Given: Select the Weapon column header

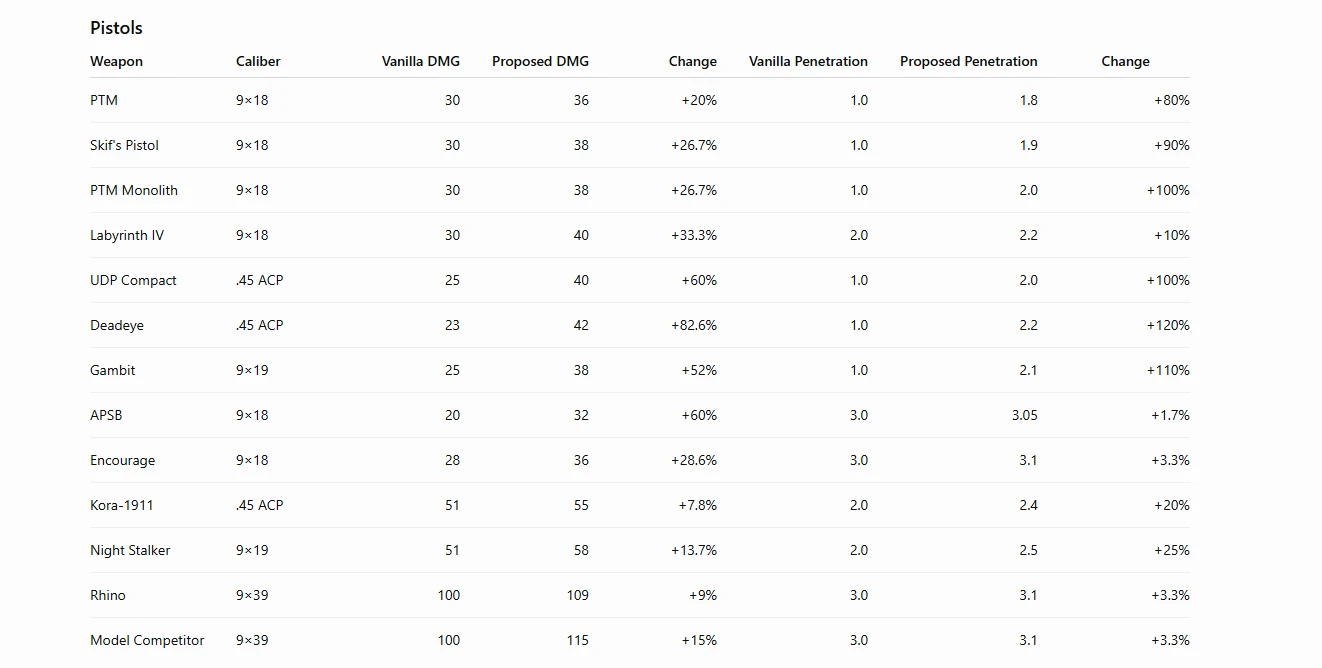Looking at the screenshot, I should point(116,61).
